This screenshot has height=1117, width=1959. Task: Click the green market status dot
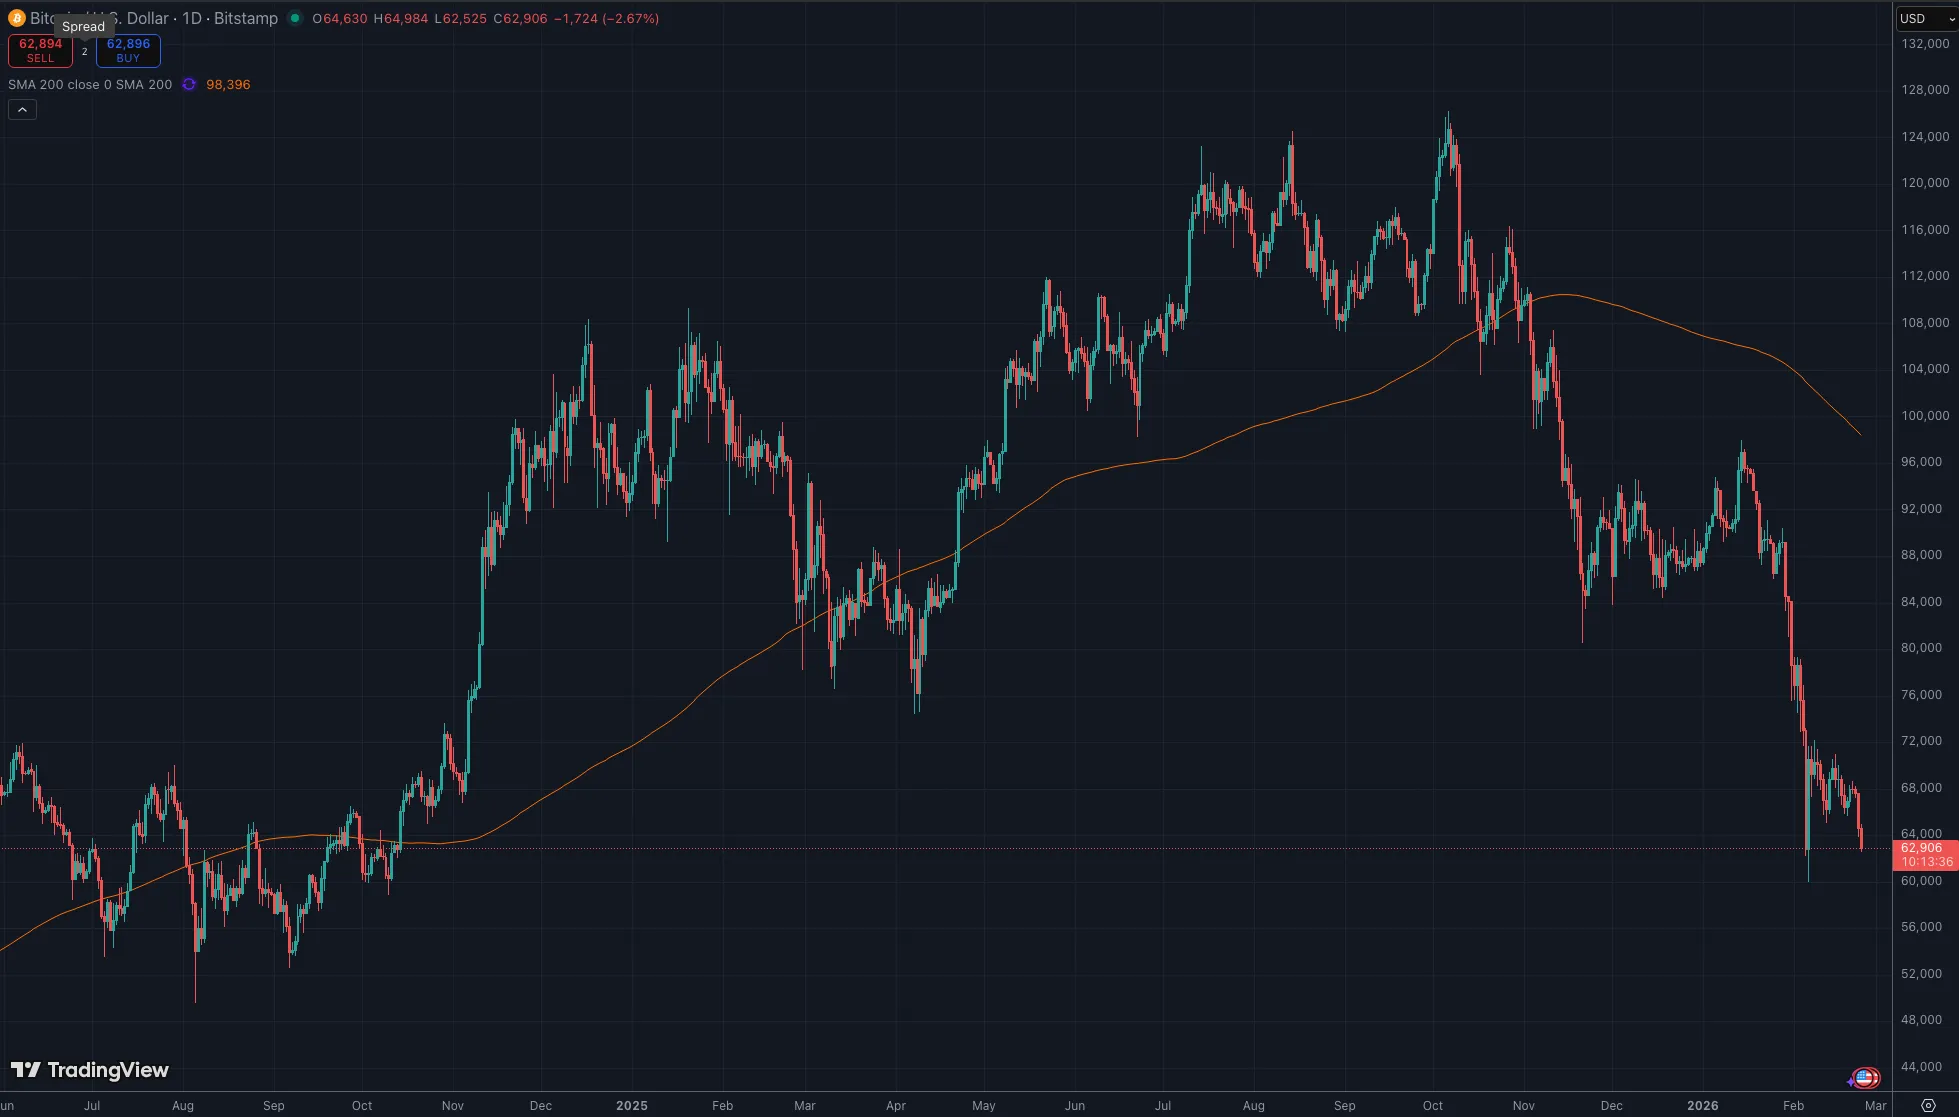point(295,18)
